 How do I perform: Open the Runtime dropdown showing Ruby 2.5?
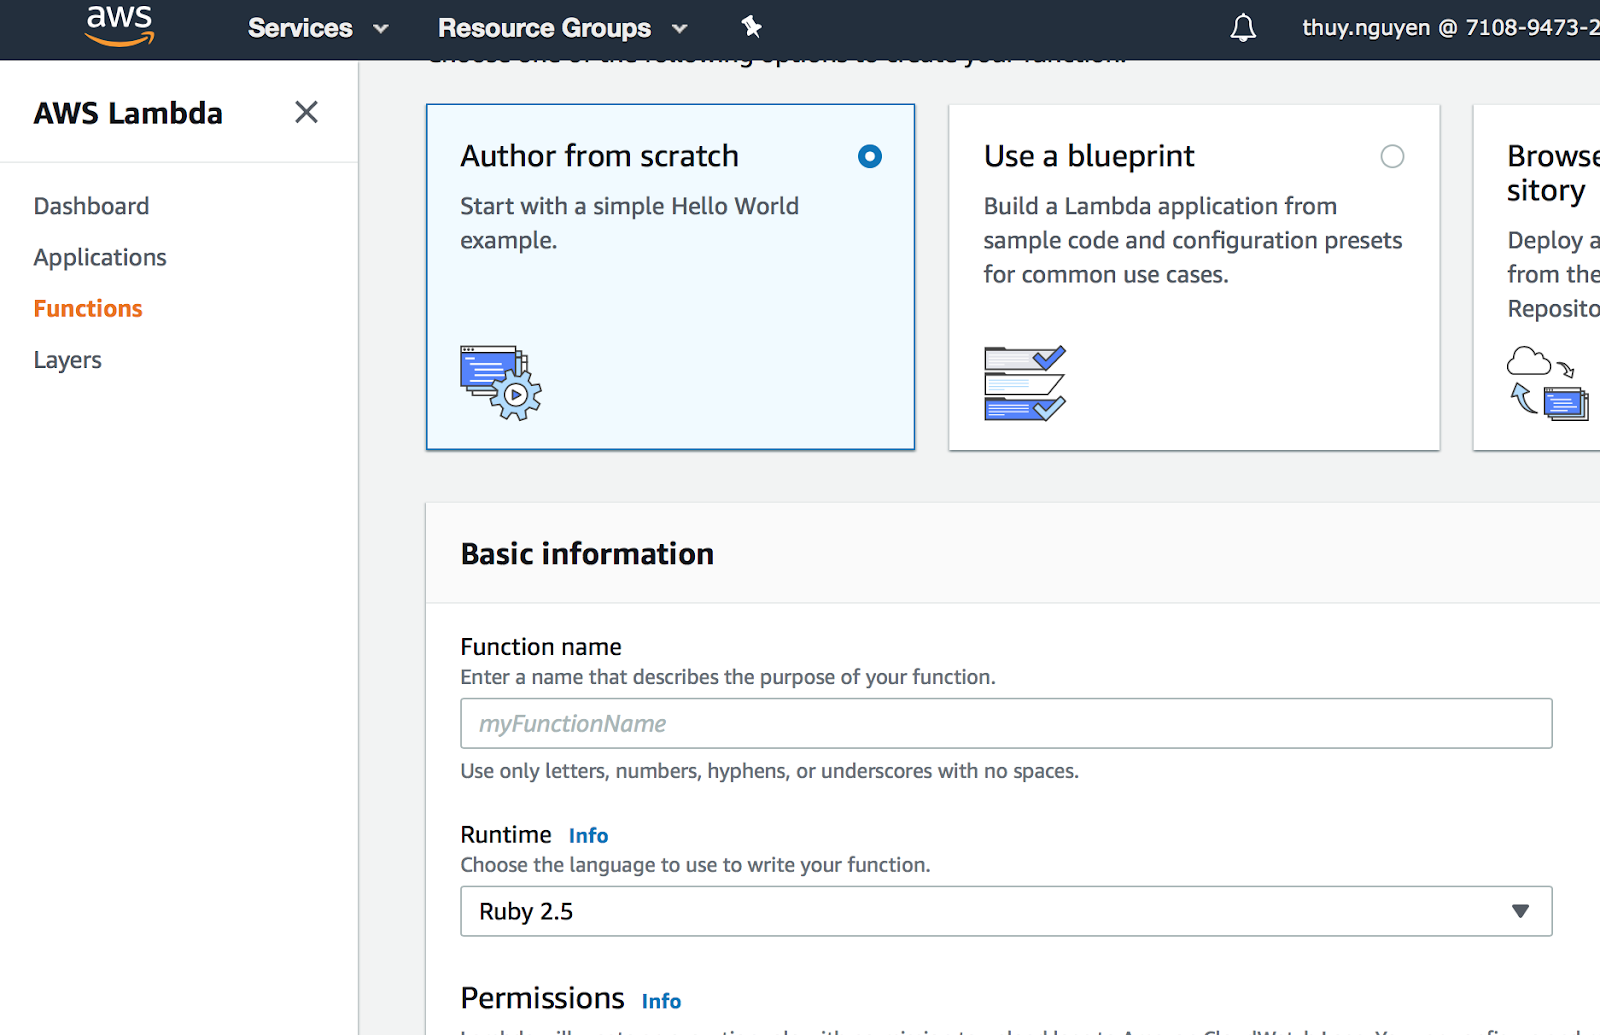click(1005, 911)
